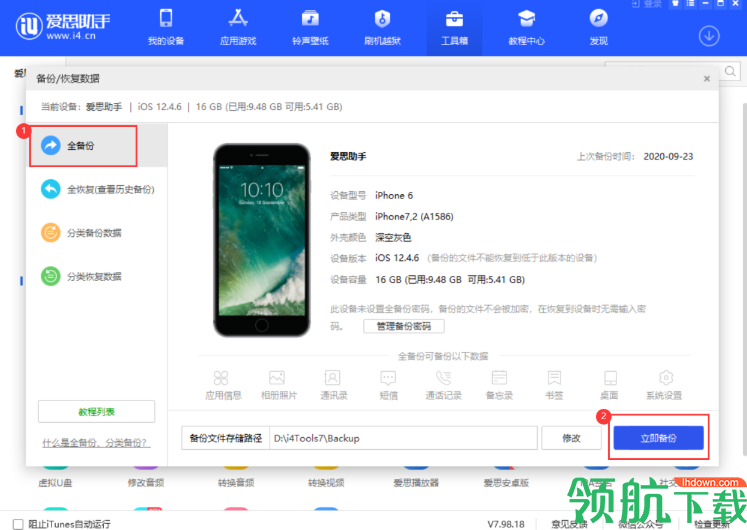Screen dimensions: 747x530
Task: Click the 应用信息 data icon
Action: (223, 385)
